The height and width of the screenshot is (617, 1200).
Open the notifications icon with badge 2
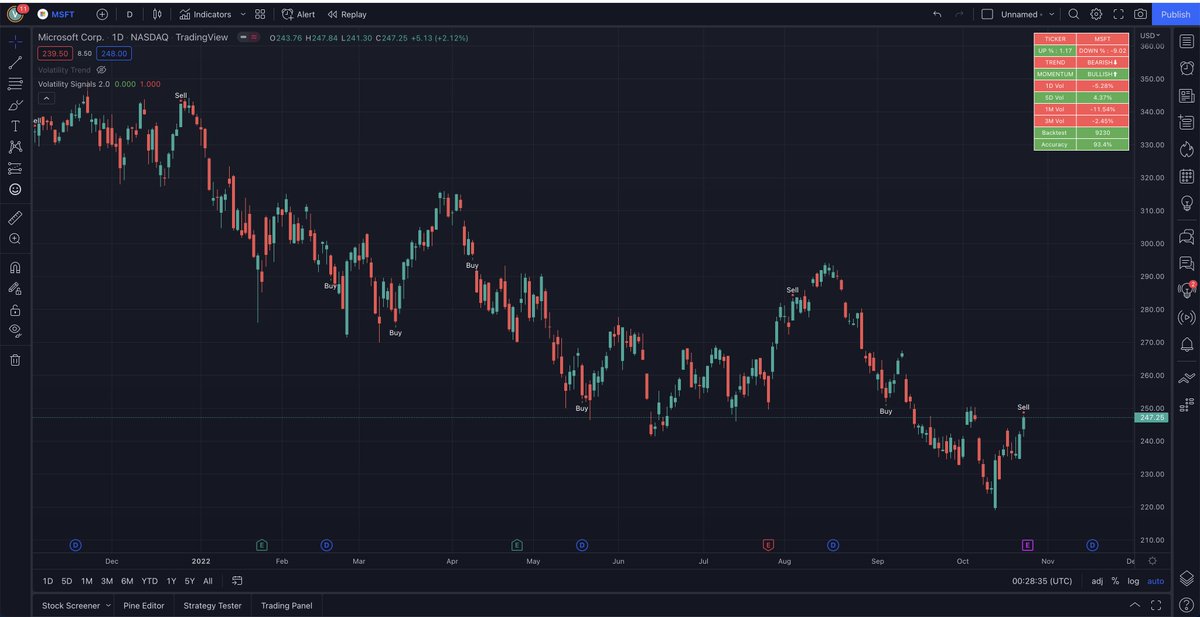click(1187, 290)
